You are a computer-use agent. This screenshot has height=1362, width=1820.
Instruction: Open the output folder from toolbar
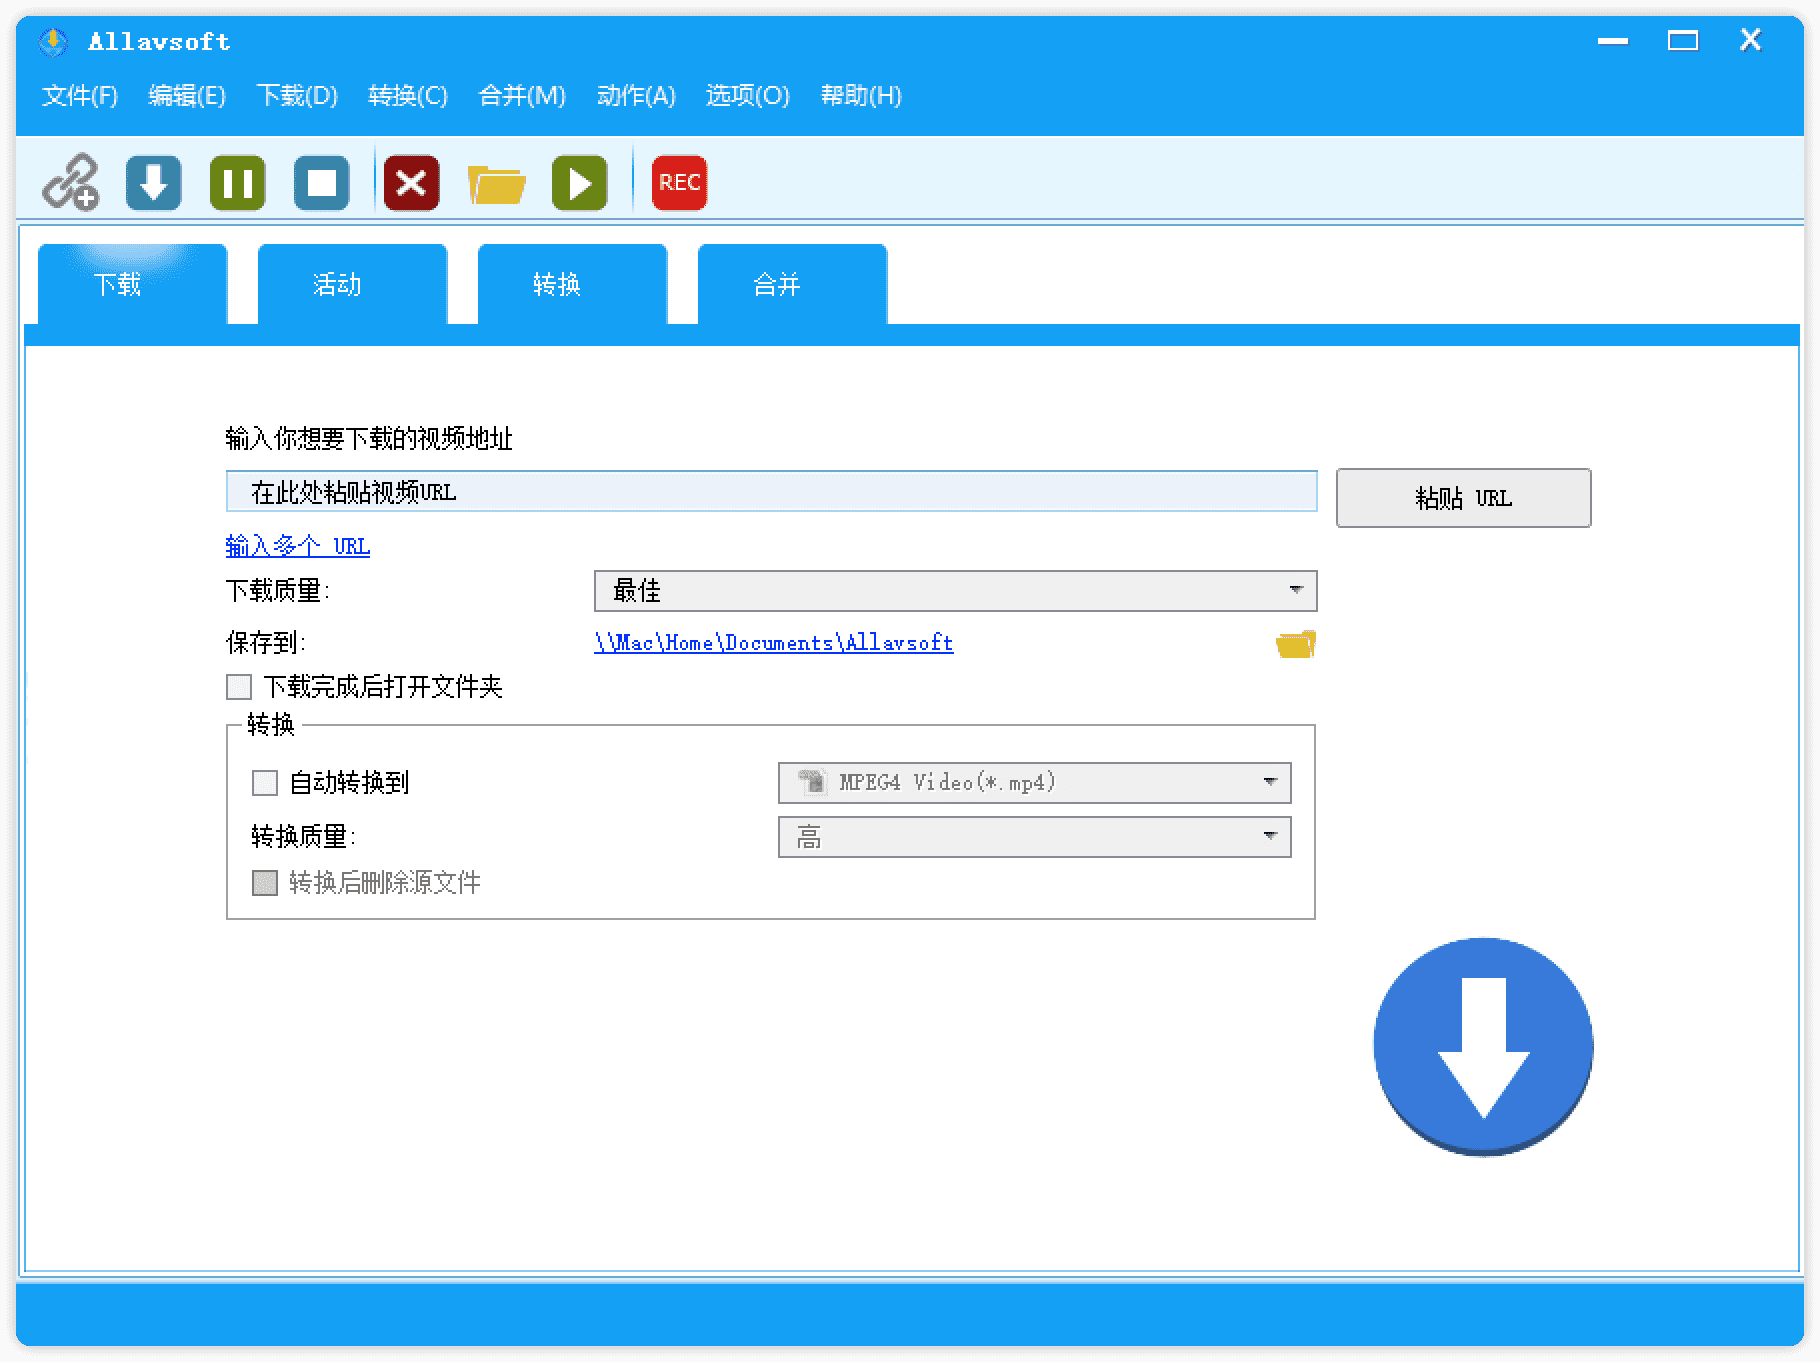496,184
